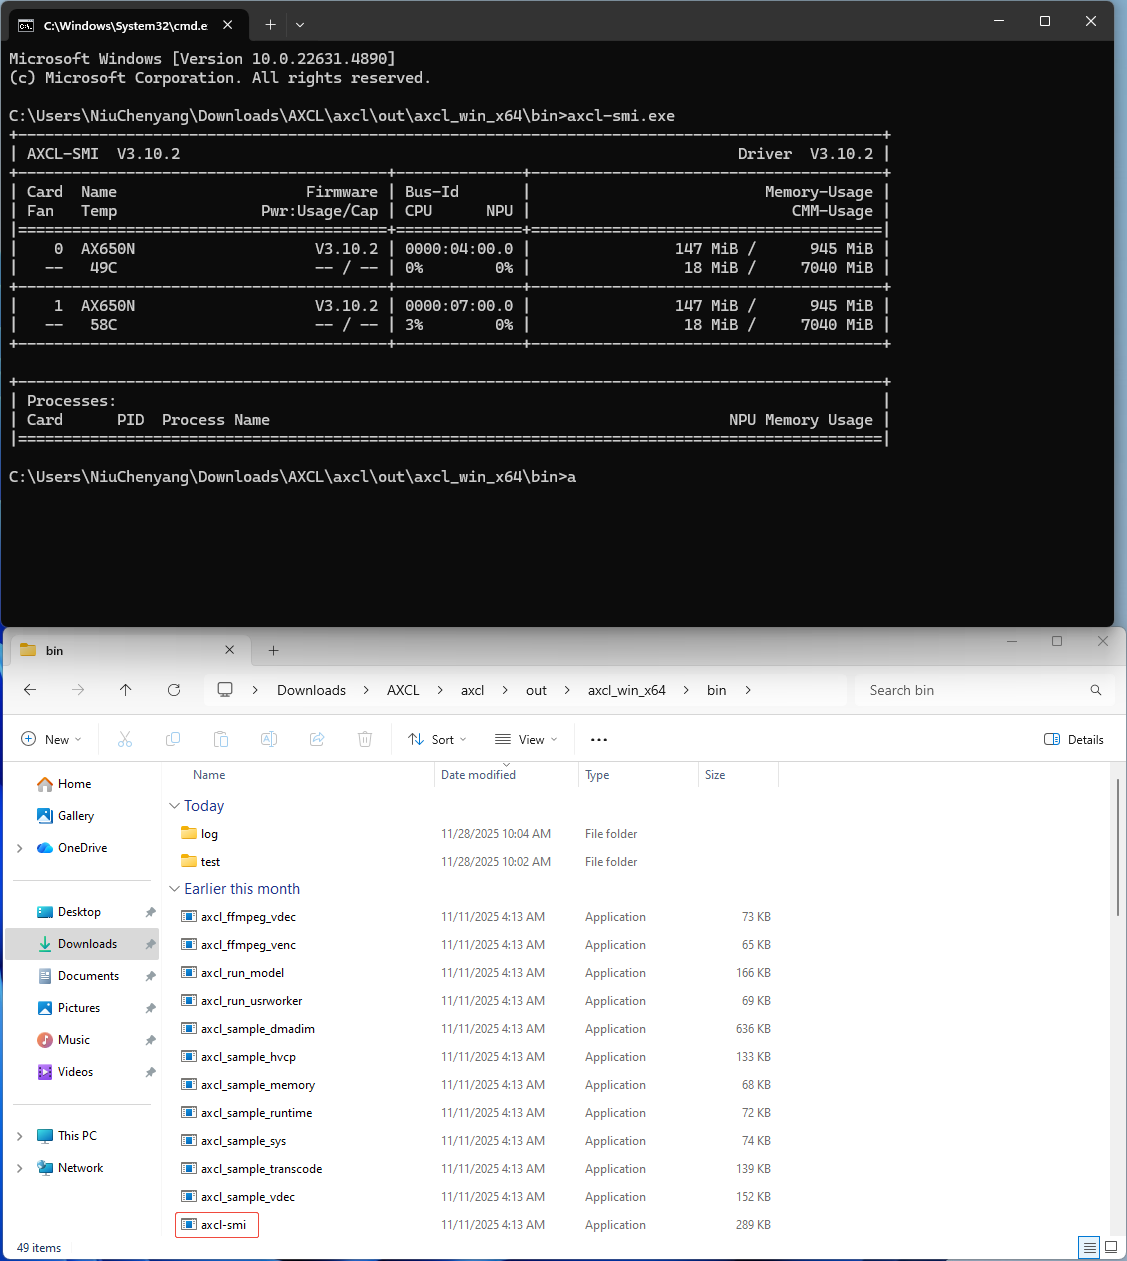The width and height of the screenshot is (1127, 1261).
Task: Open the Sort dropdown
Action: coord(437,740)
